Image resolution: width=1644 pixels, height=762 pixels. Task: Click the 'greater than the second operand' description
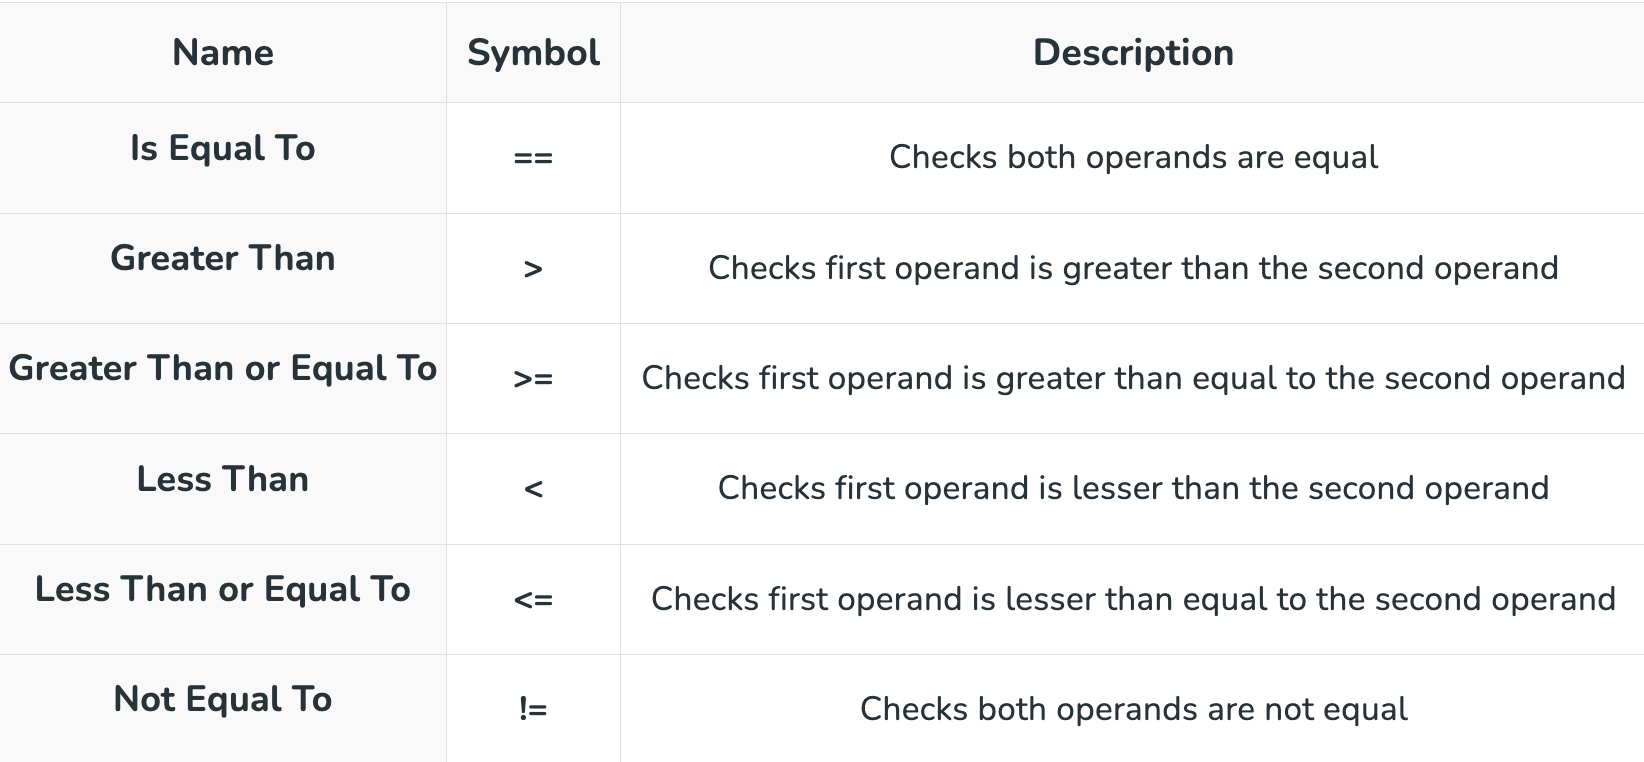point(1133,268)
